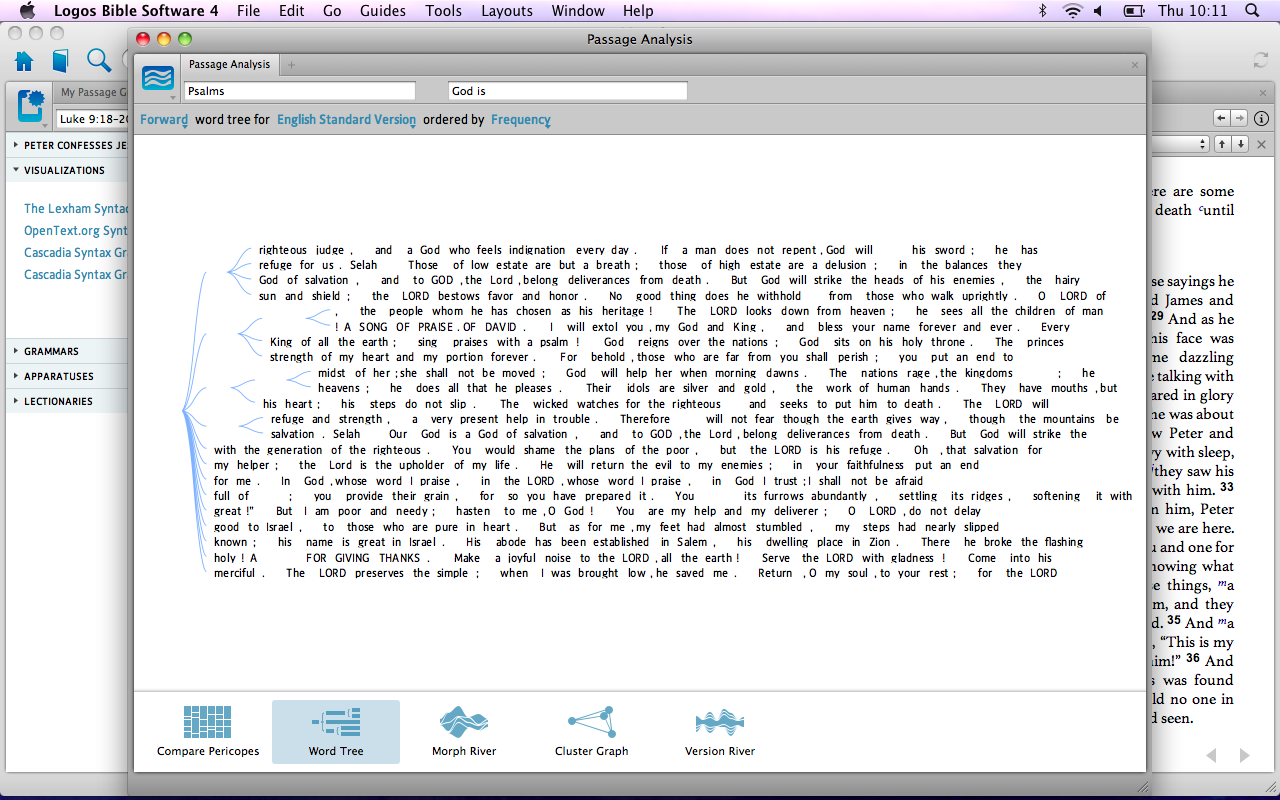Expand the Grammars section

(17, 351)
